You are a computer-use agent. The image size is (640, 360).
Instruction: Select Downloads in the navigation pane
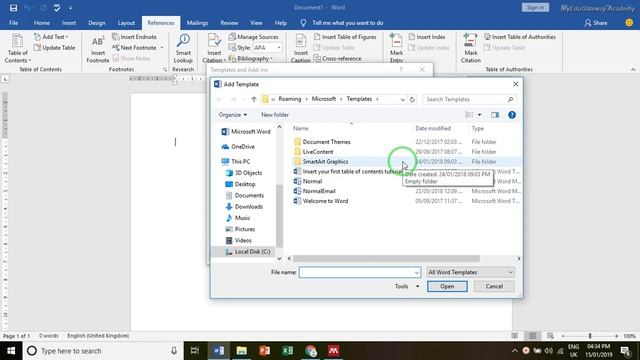[x=249, y=207]
